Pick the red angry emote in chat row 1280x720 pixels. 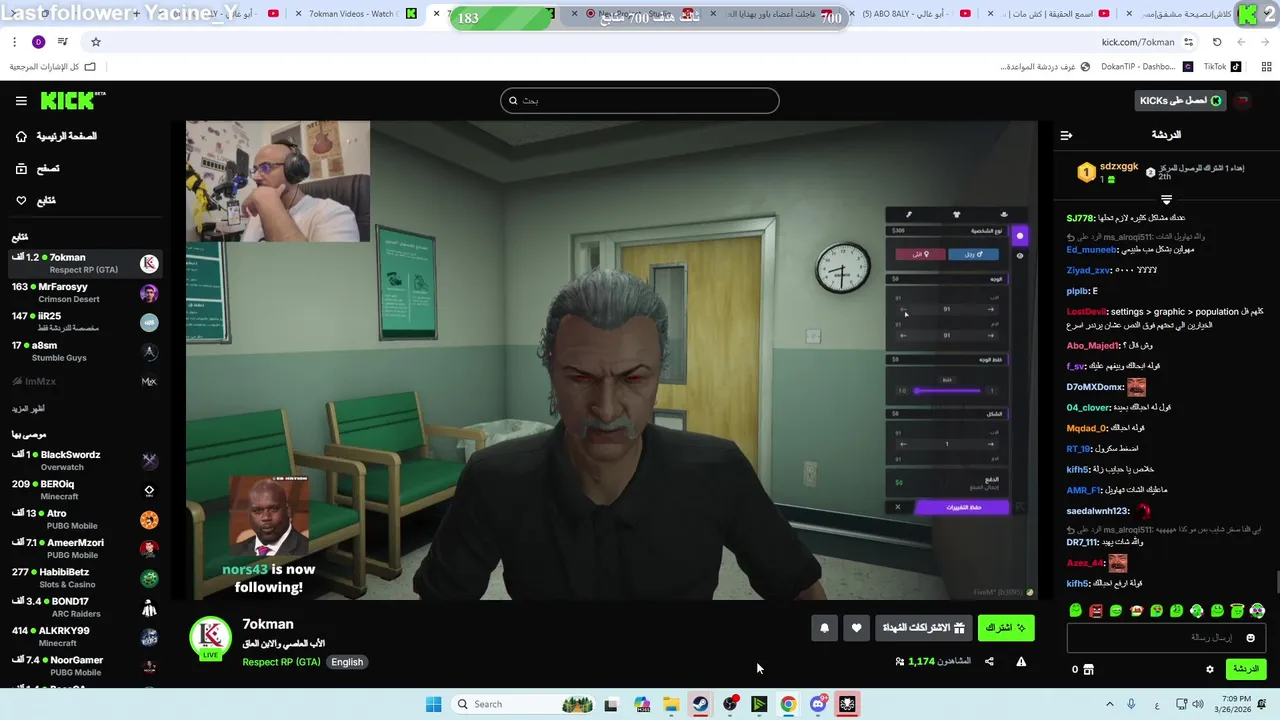click(x=1096, y=610)
